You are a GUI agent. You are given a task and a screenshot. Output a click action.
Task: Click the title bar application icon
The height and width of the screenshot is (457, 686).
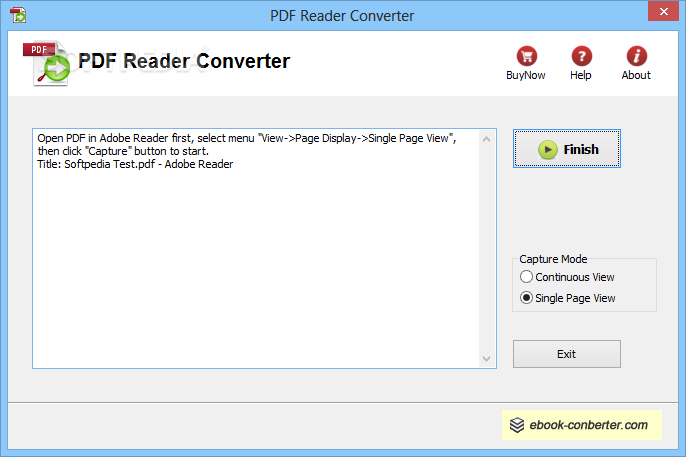[18, 15]
